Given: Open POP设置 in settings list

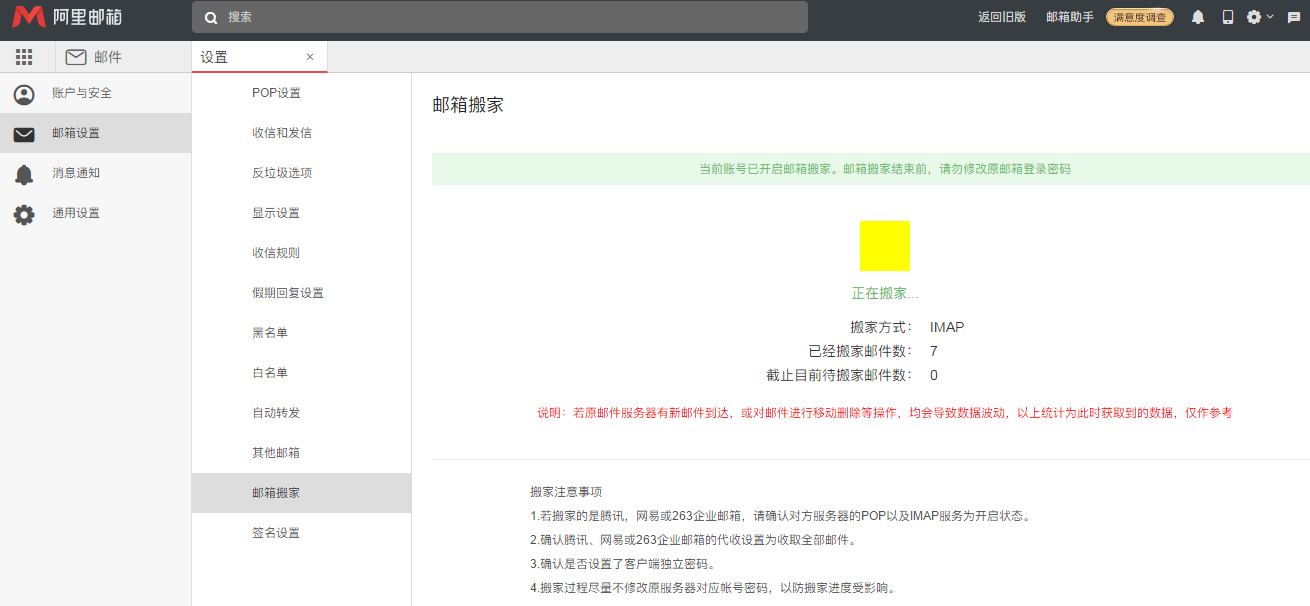Looking at the screenshot, I should [276, 93].
